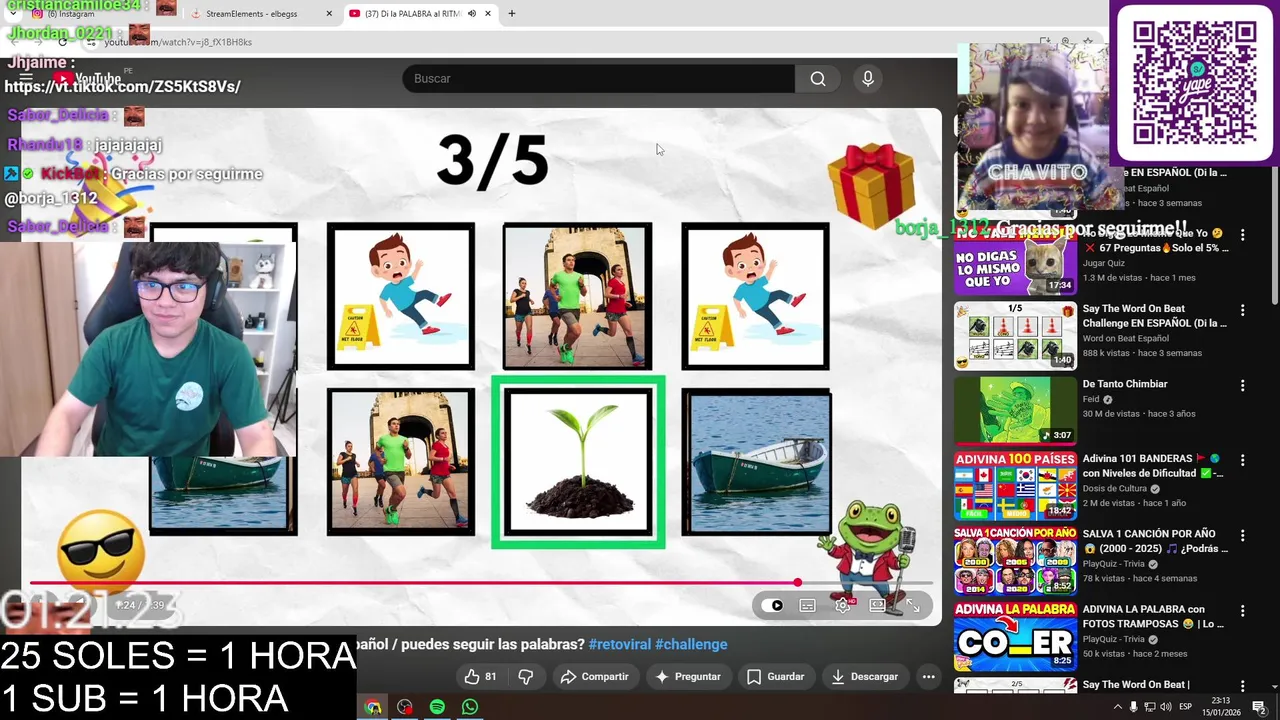
Task: Click the browser address bar URL
Action: tap(178, 42)
